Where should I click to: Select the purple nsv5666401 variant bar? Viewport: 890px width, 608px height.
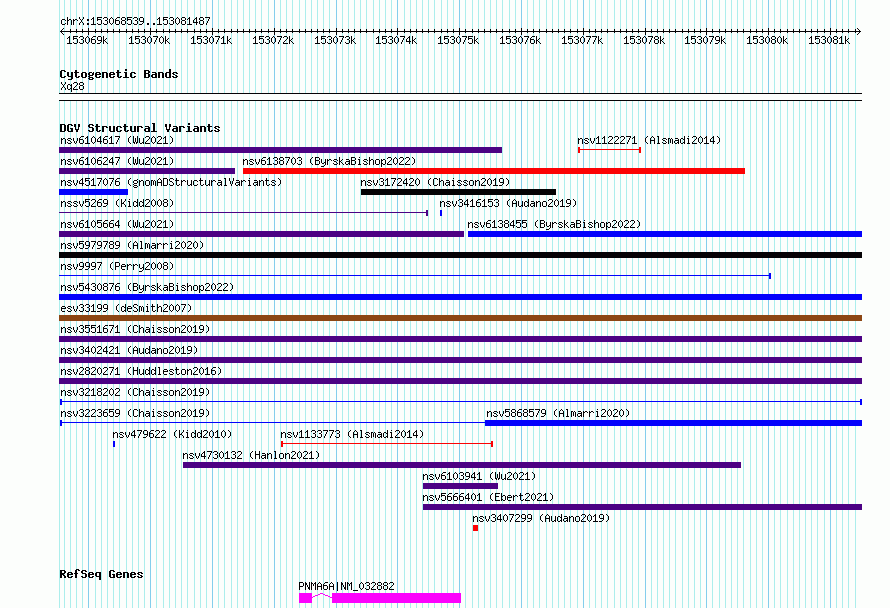coord(643,507)
